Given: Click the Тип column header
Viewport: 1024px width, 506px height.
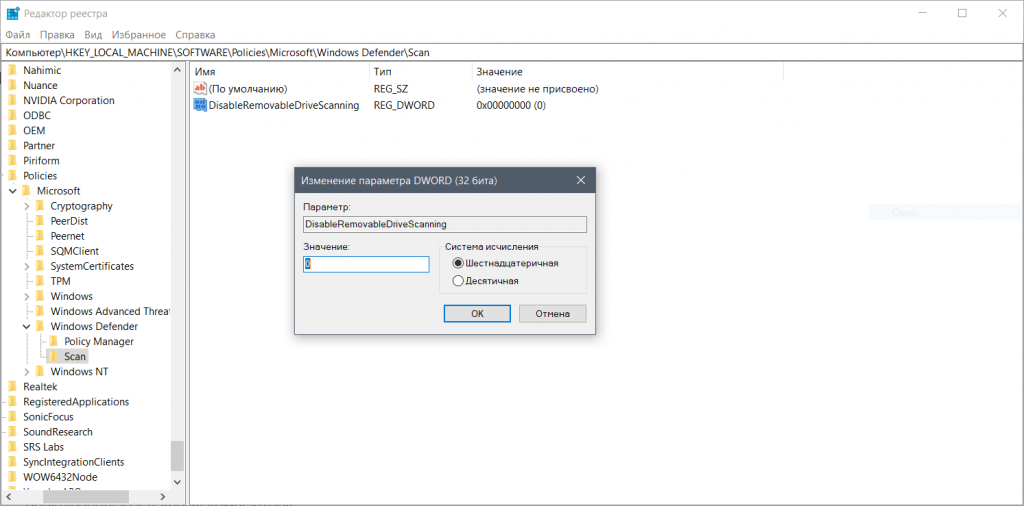Looking at the screenshot, I should (421, 72).
